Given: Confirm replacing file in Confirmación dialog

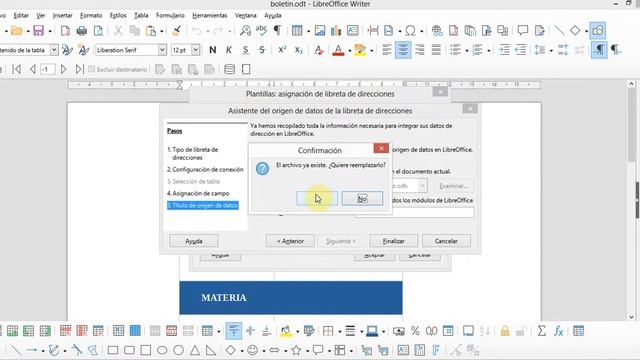Looking at the screenshot, I should click(317, 198).
